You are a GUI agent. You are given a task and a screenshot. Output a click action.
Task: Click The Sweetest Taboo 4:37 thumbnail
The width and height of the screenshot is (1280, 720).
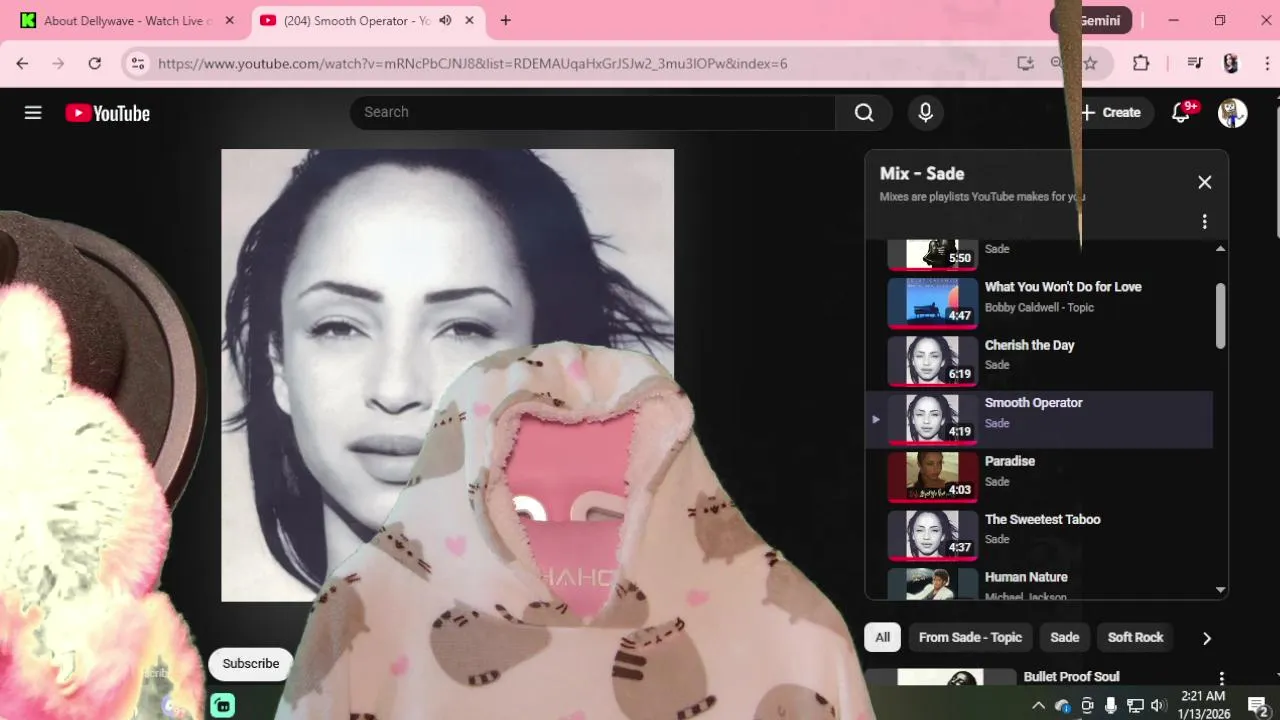(933, 535)
